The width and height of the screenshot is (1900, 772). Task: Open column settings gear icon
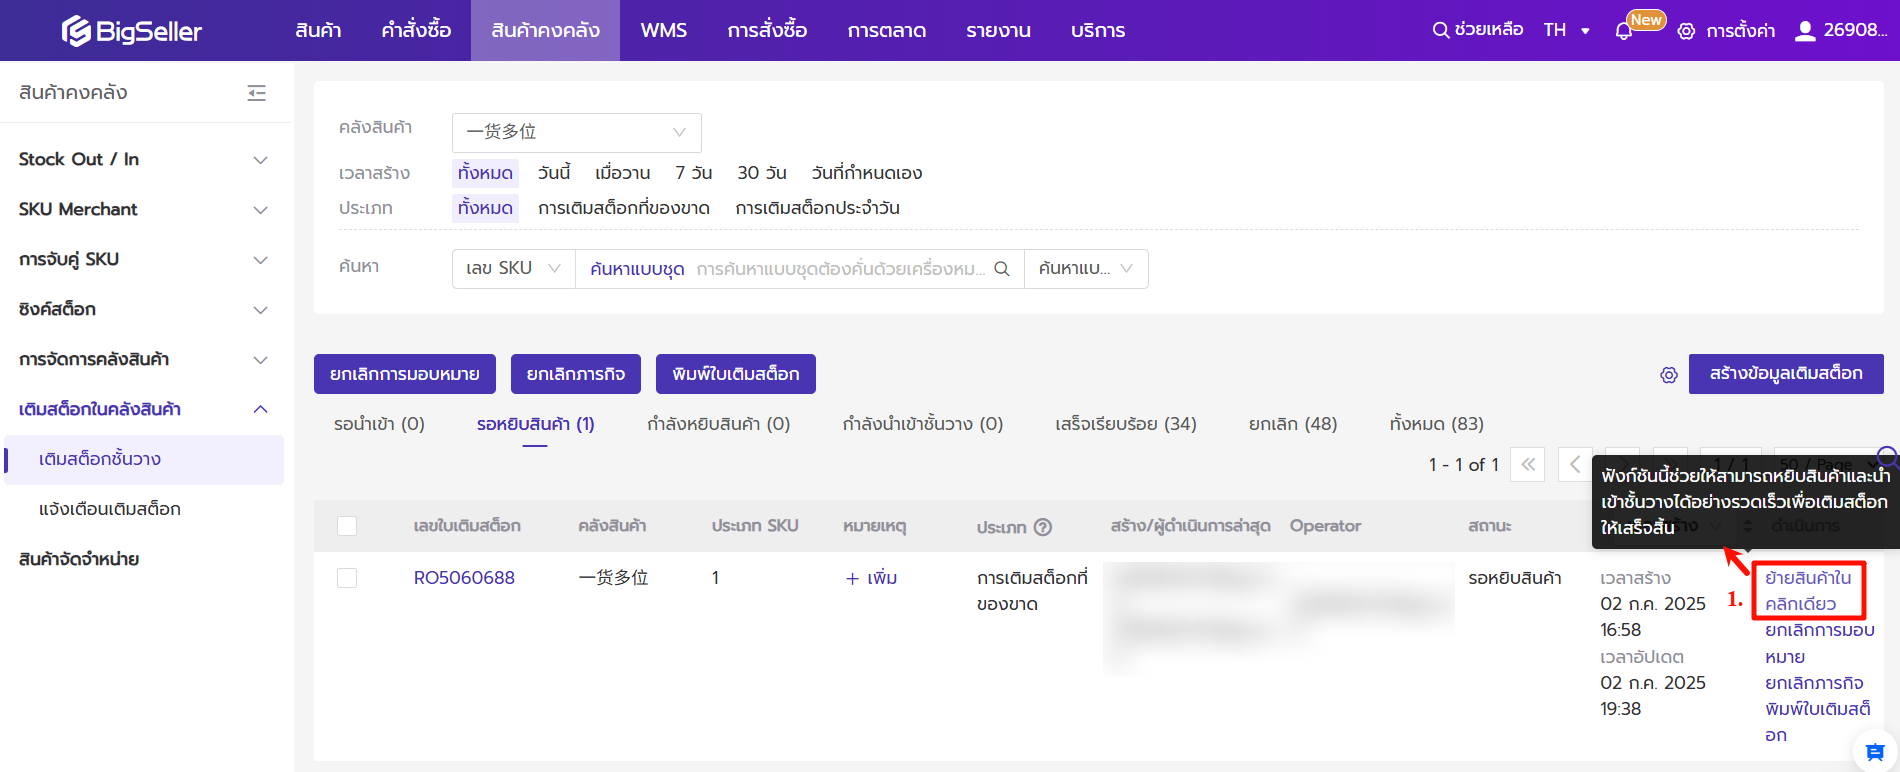[1669, 375]
